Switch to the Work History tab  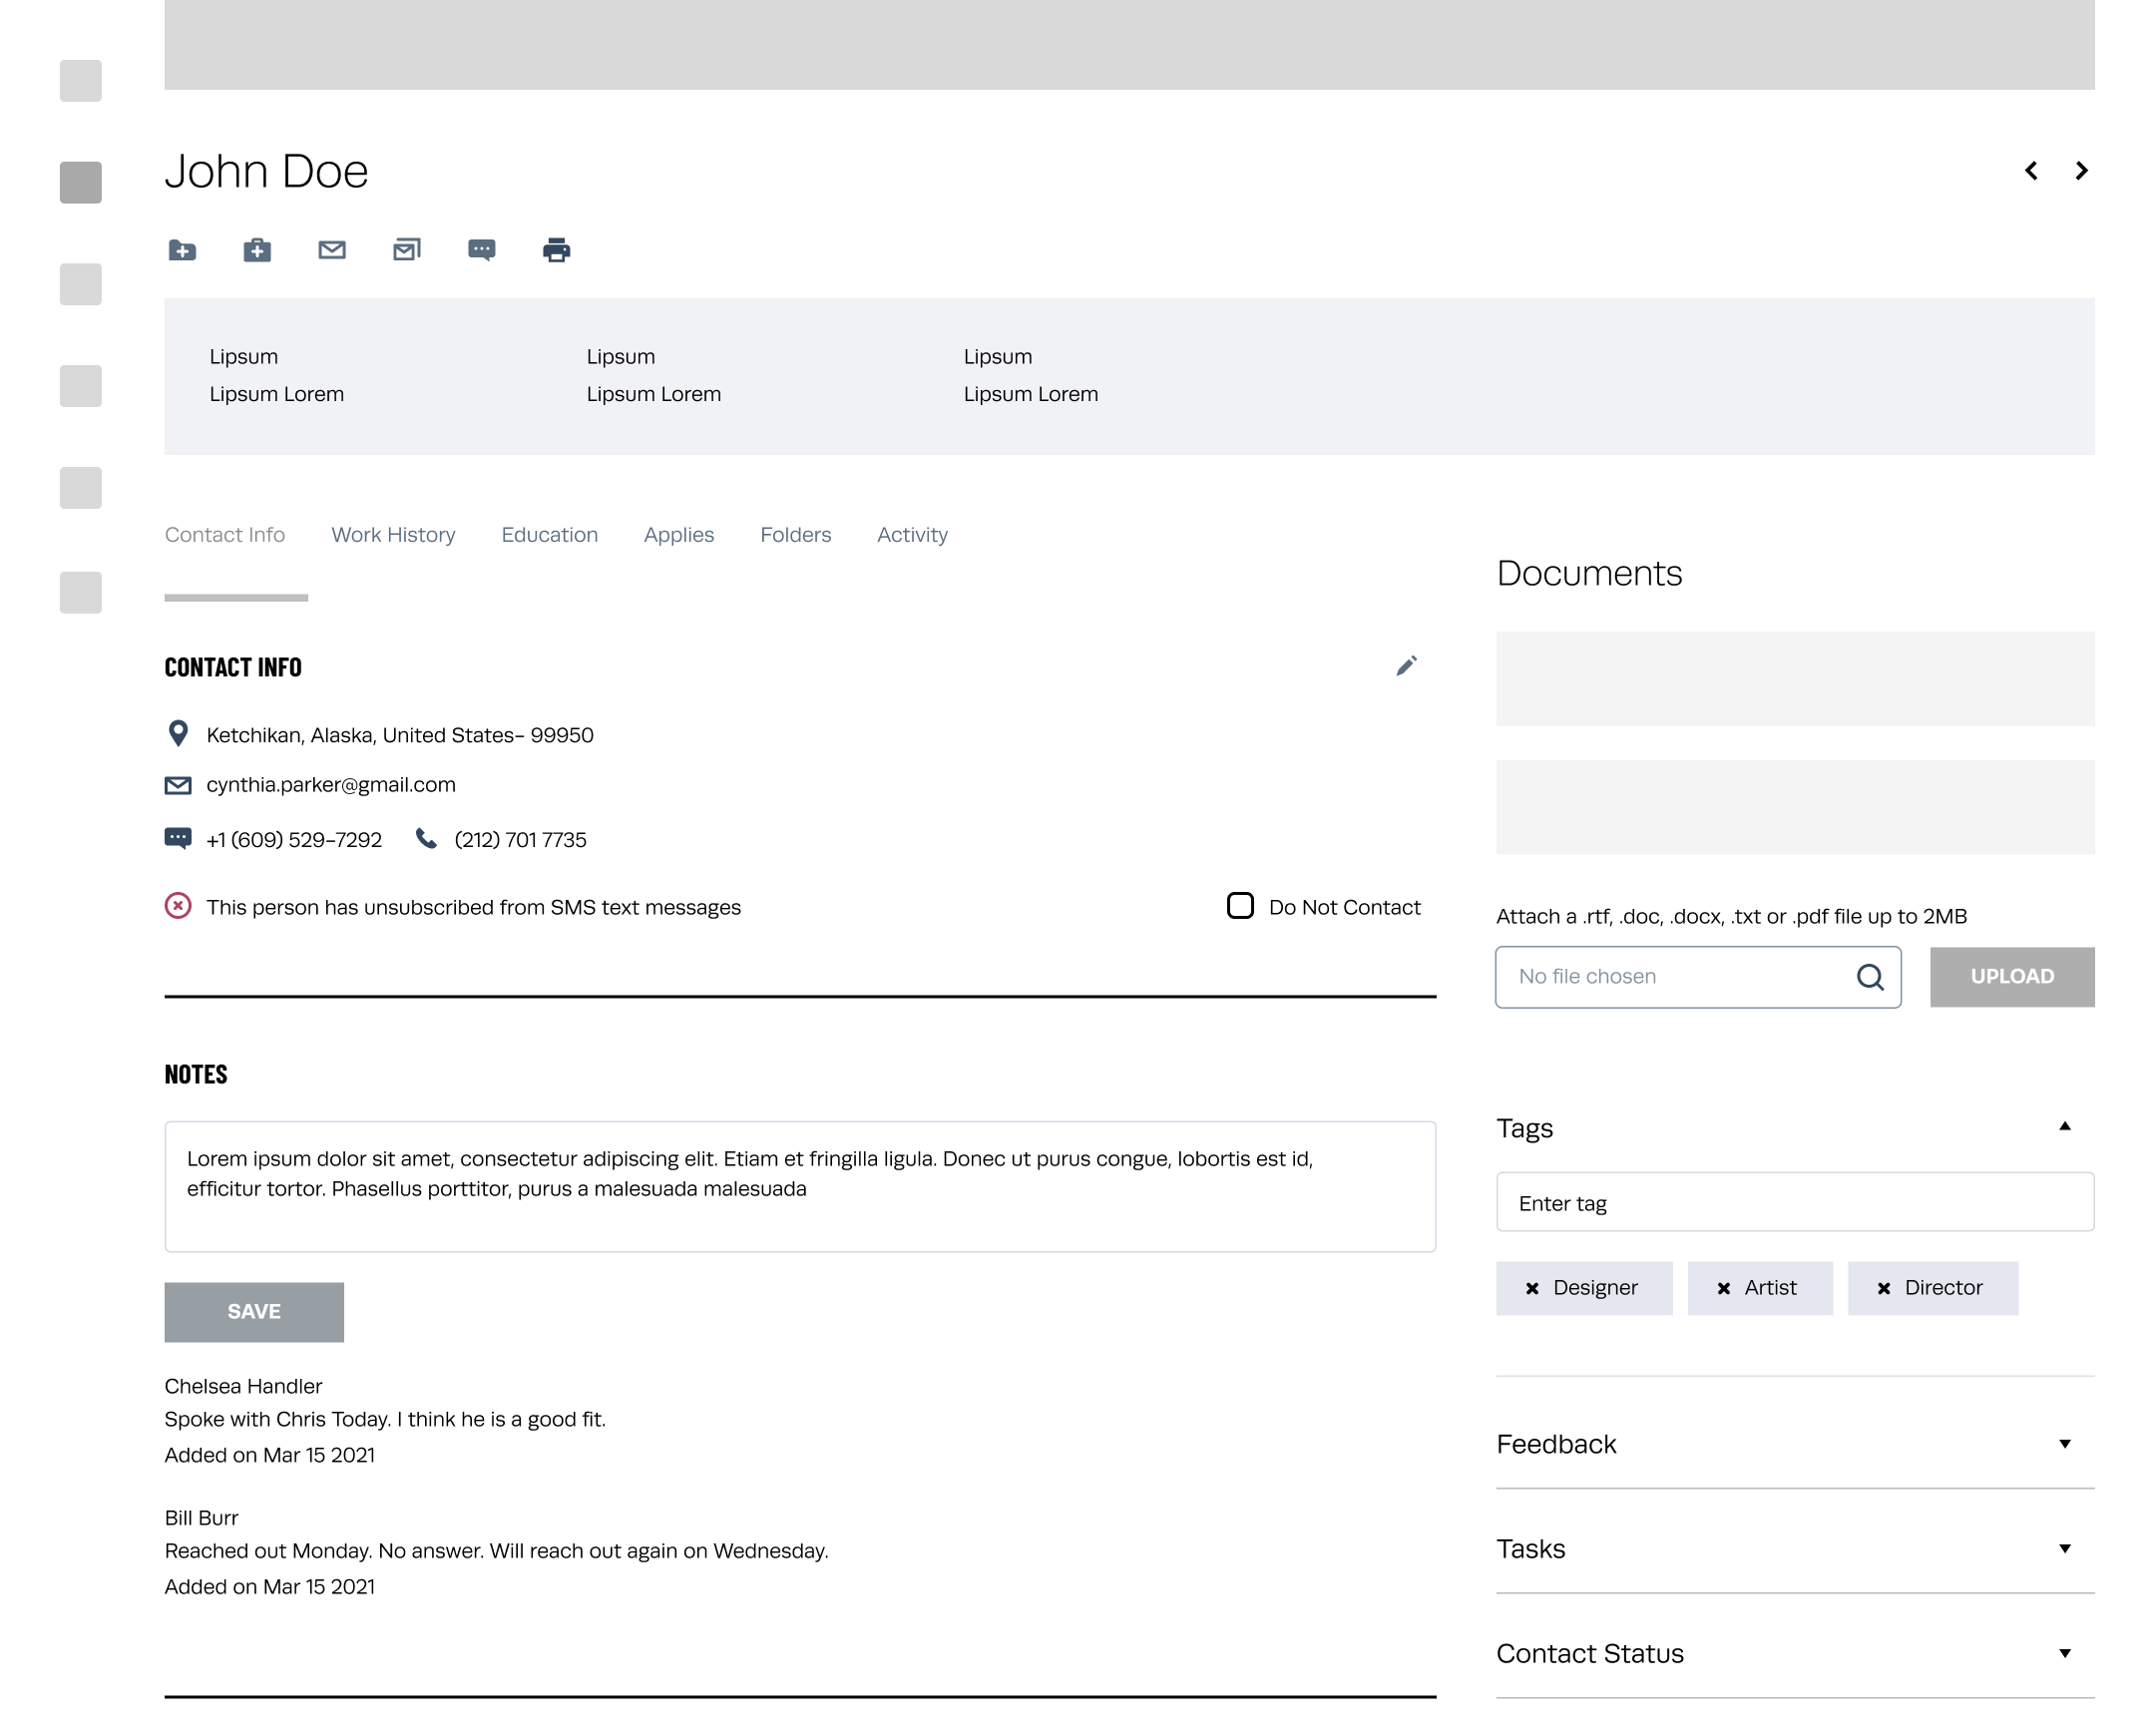point(393,535)
